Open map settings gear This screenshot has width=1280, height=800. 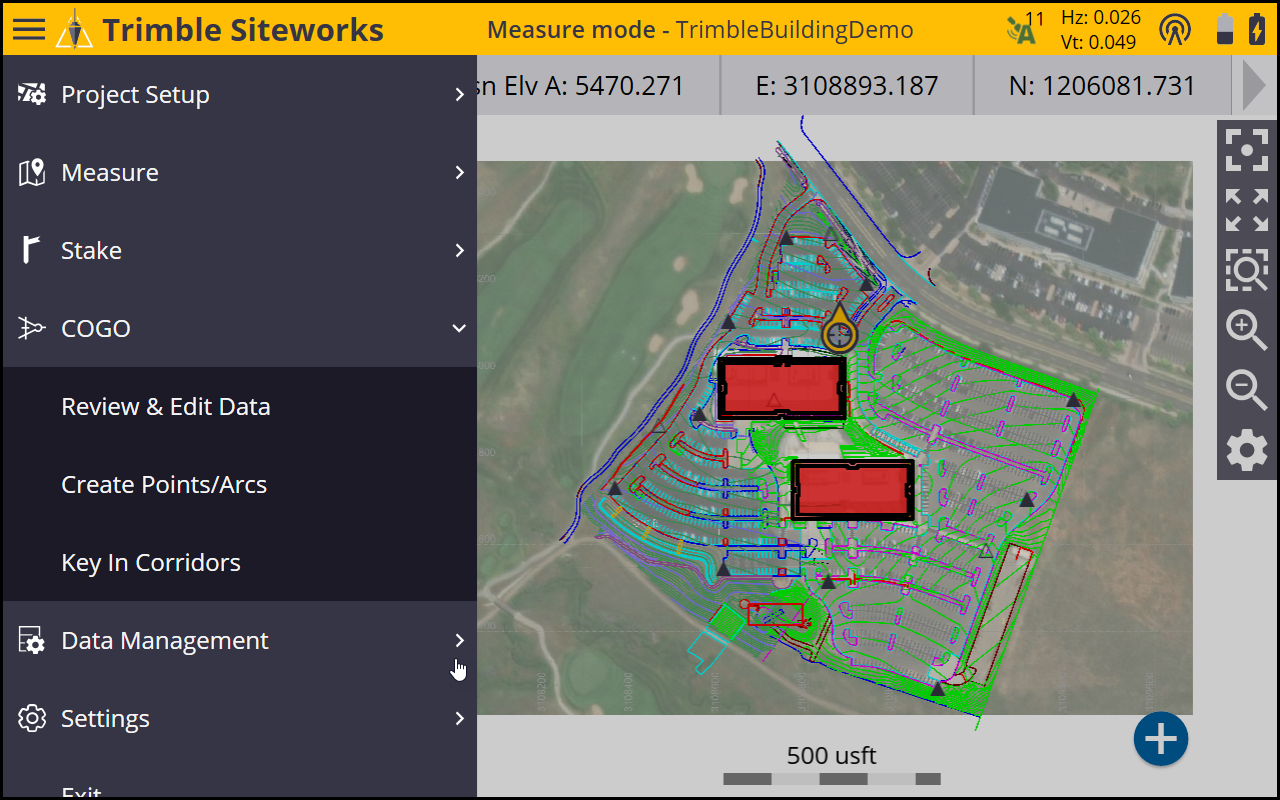click(1247, 450)
